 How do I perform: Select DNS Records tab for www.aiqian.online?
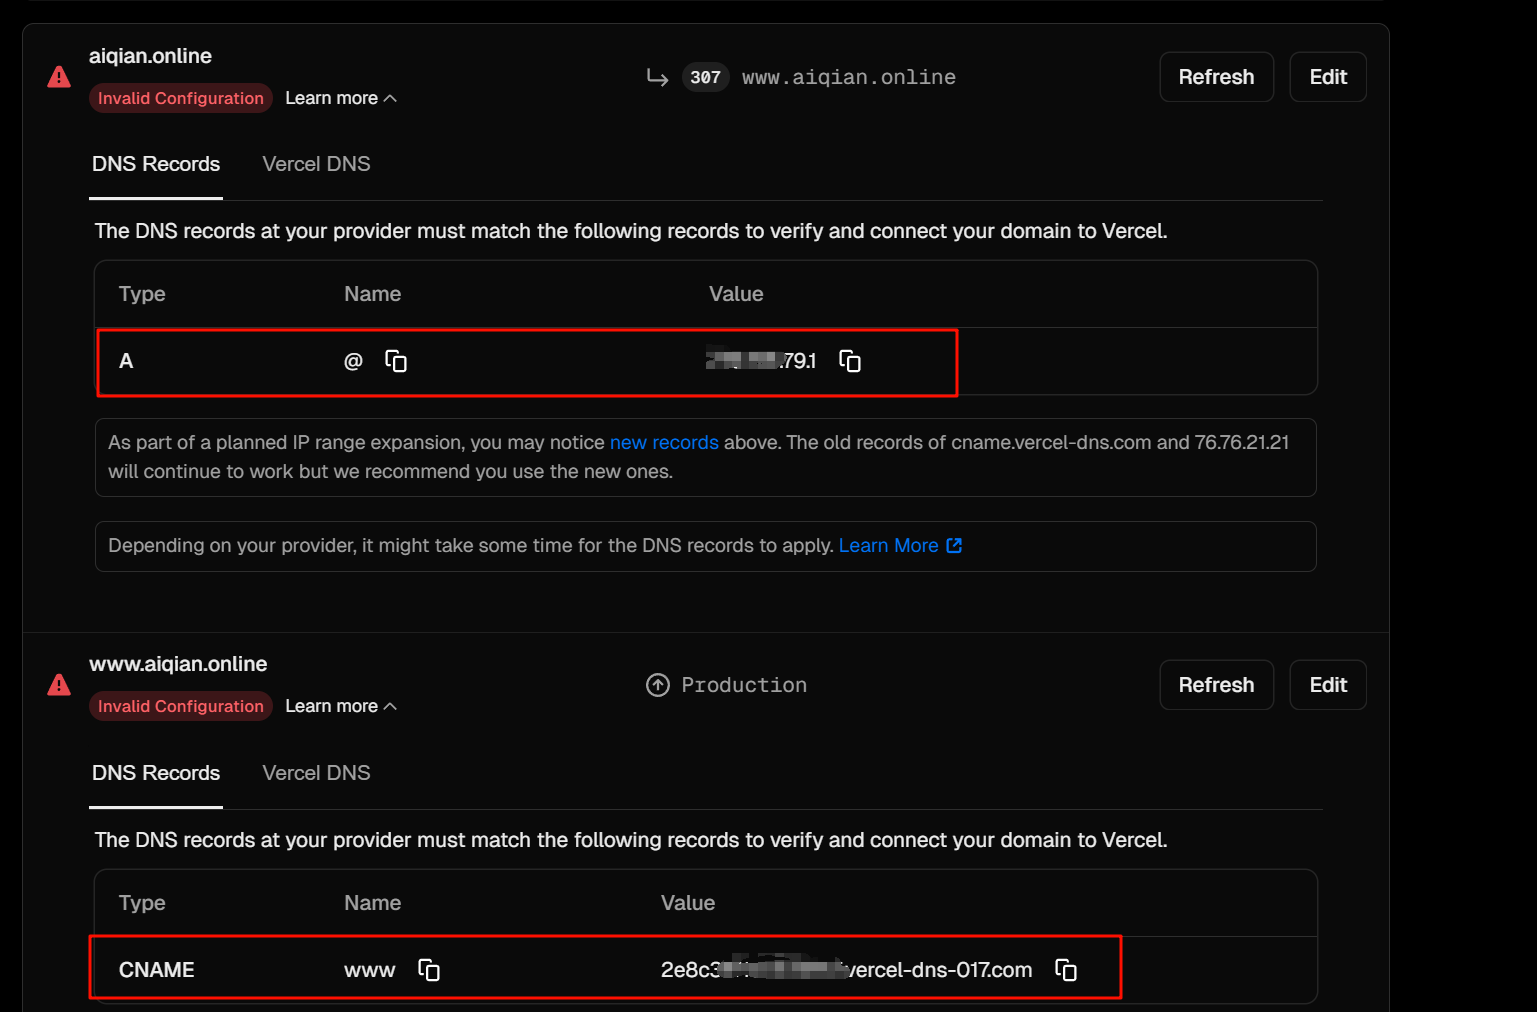coord(156,773)
